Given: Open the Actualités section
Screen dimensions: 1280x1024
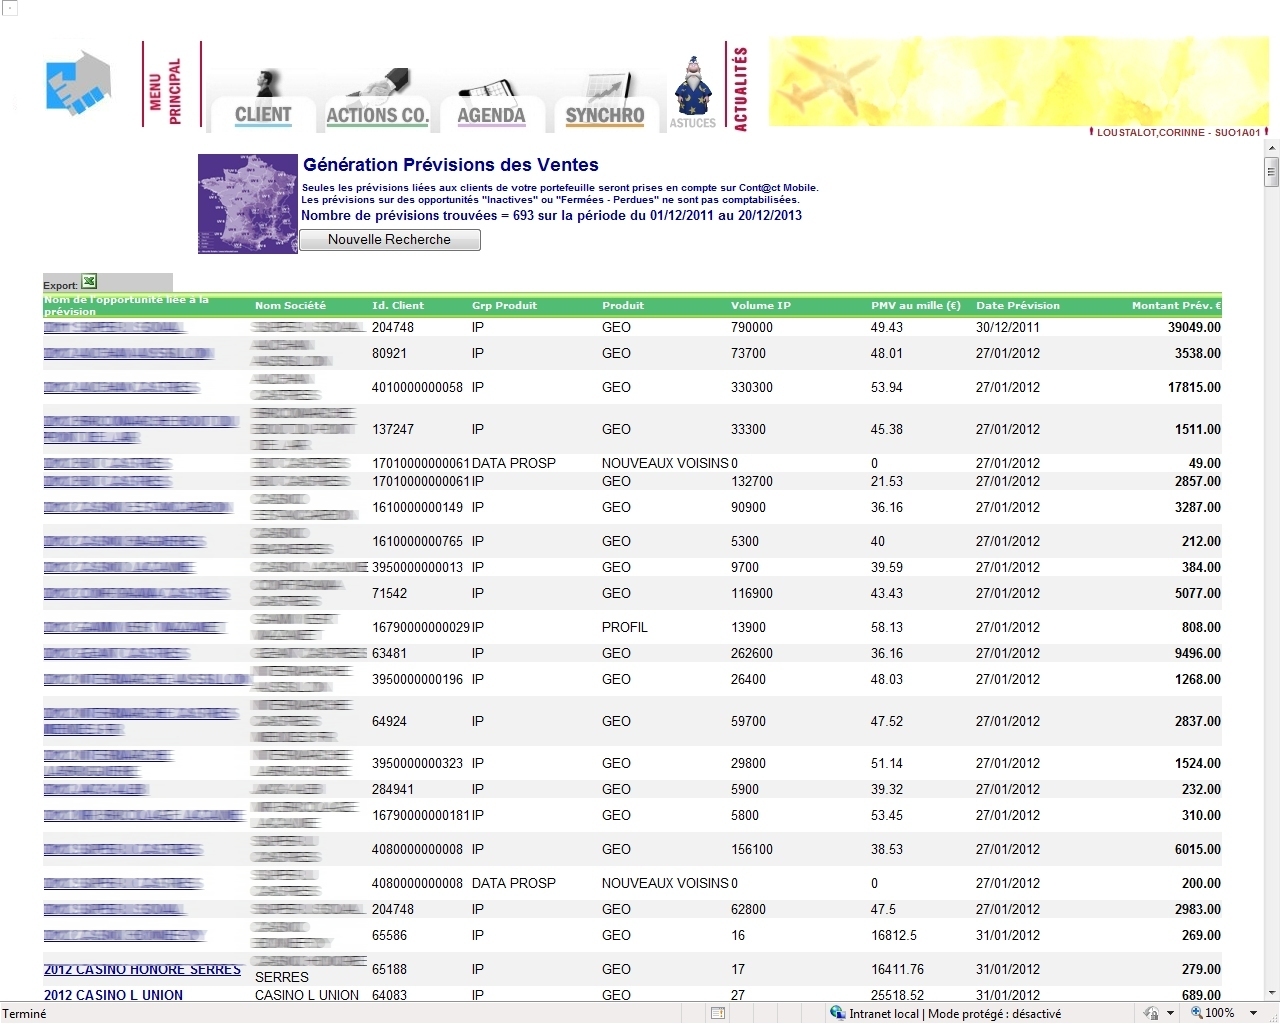Looking at the screenshot, I should [740, 88].
